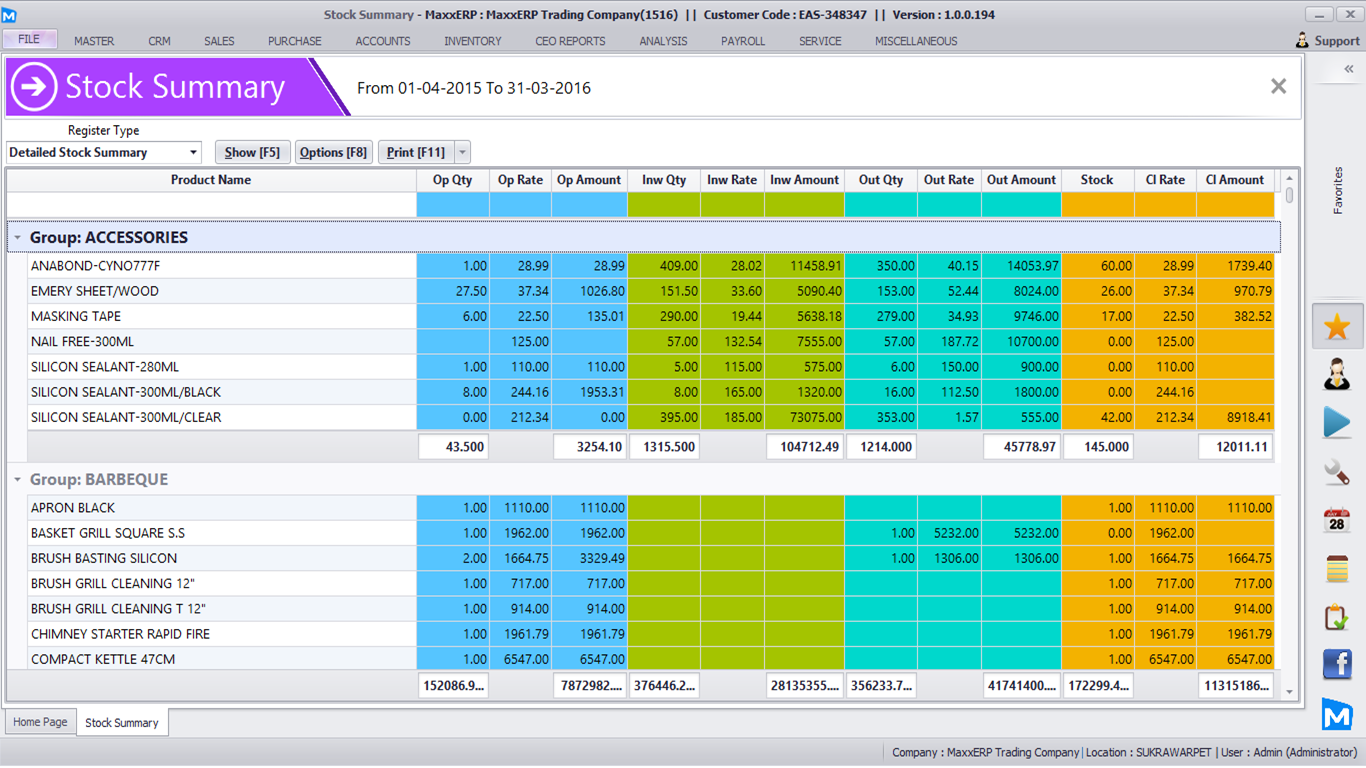1366x768 pixels.
Task: Click the star favorites icon in sidebar
Action: tap(1337, 327)
